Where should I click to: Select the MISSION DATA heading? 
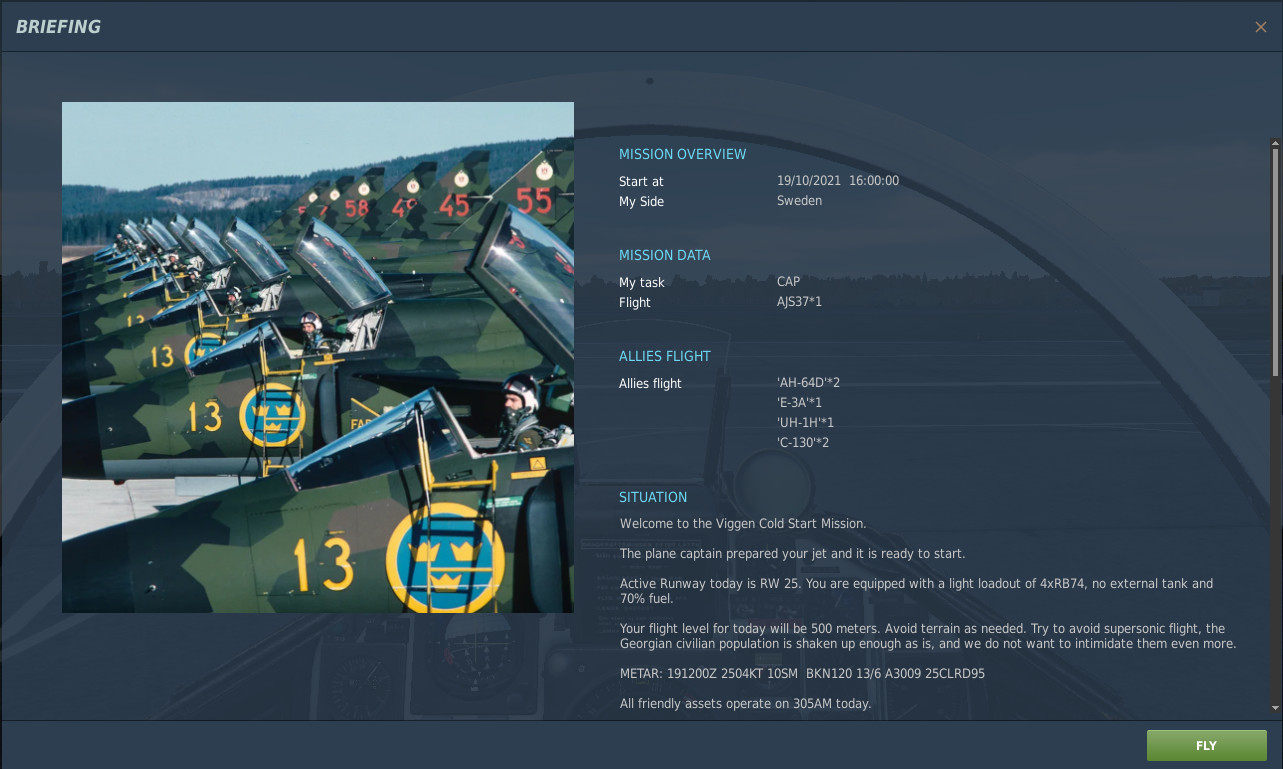pyautogui.click(x=664, y=255)
